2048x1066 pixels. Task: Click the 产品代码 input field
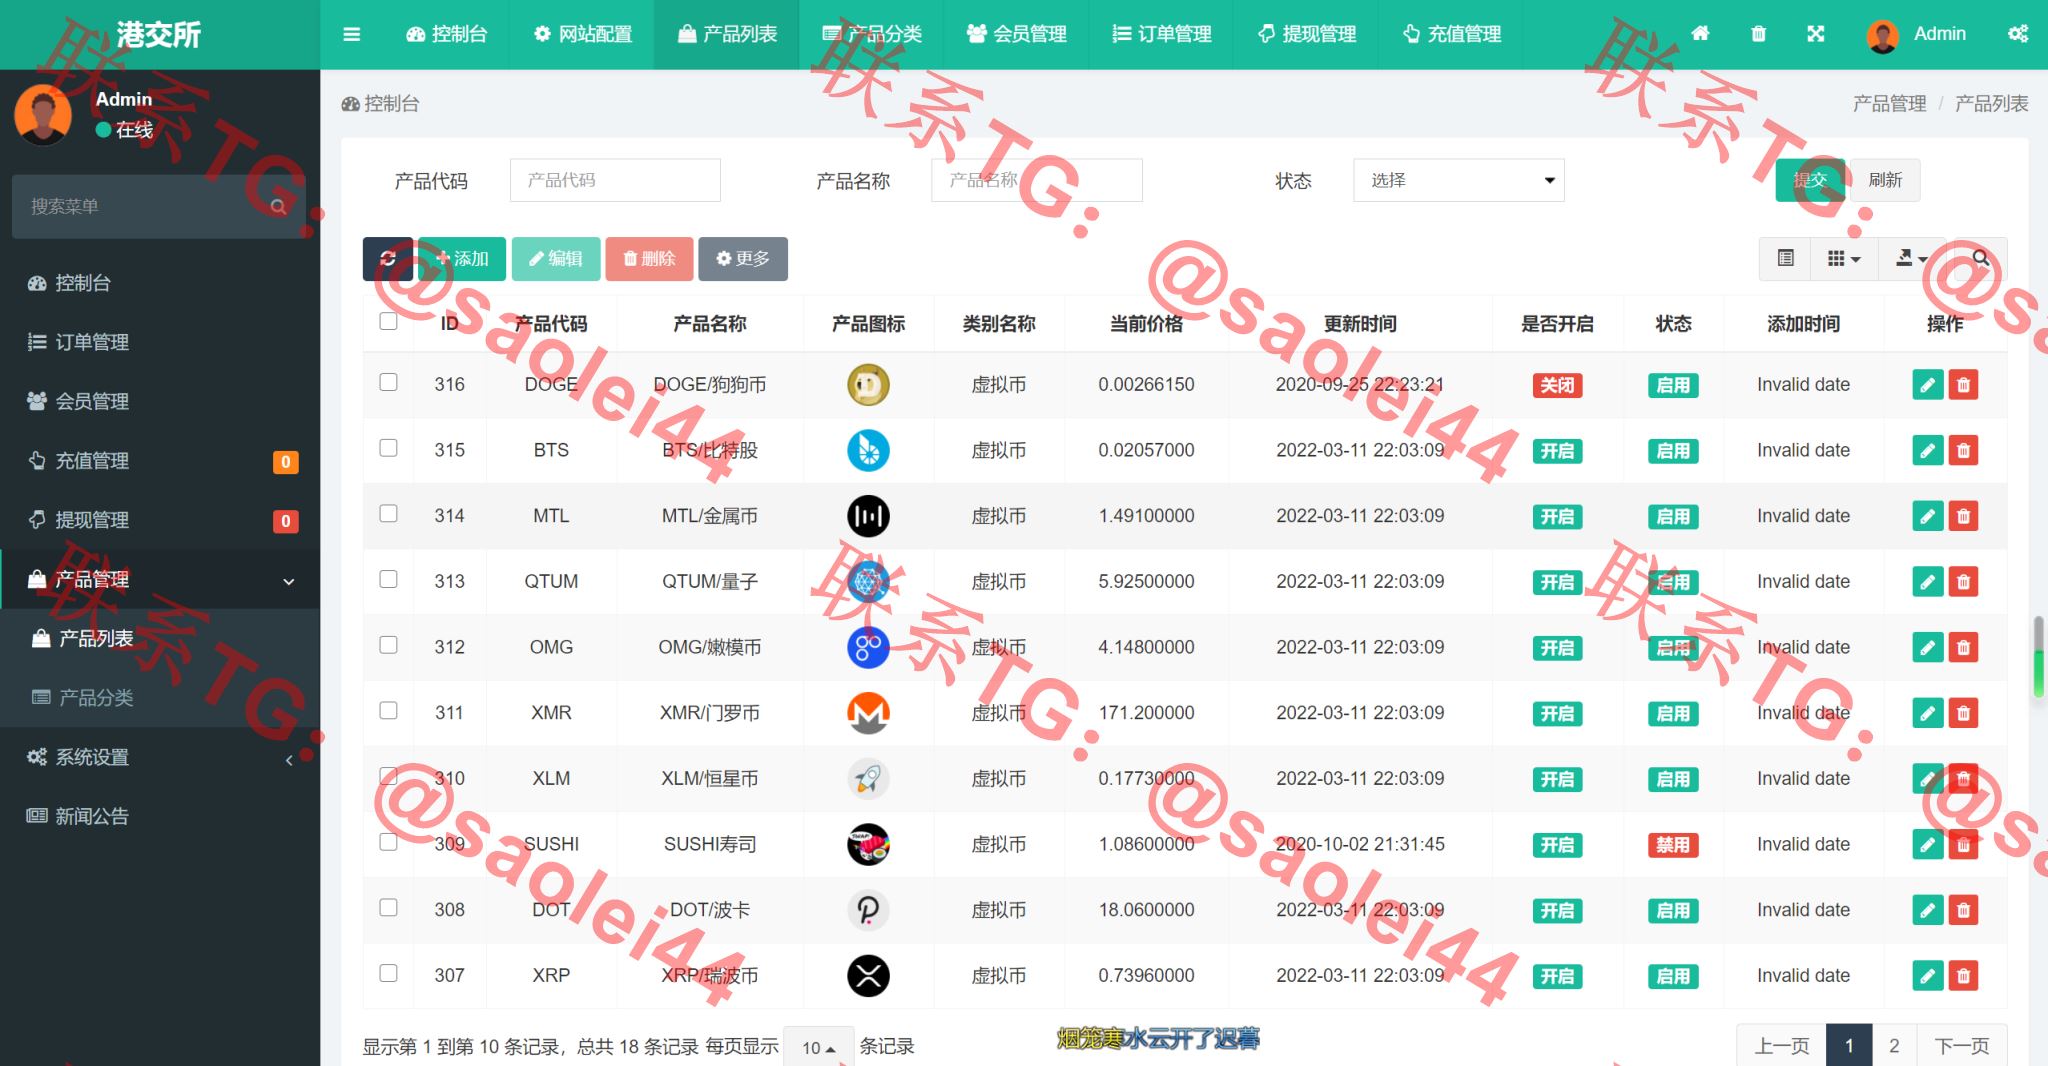[x=615, y=181]
